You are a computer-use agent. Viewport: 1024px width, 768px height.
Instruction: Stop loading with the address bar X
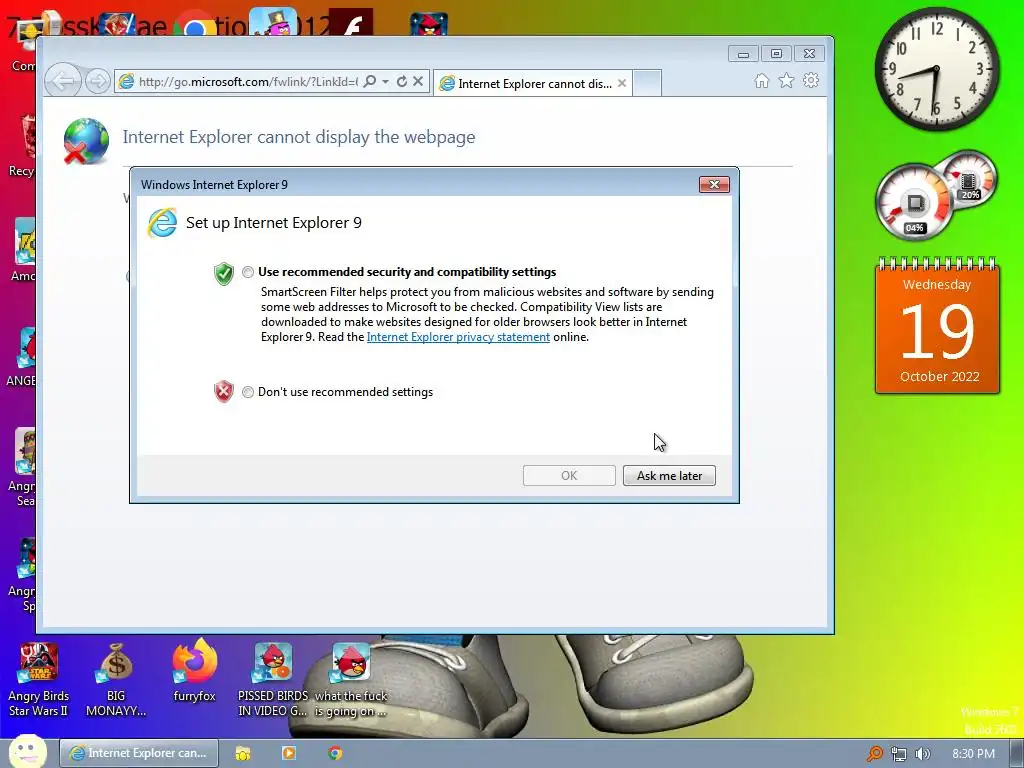pos(418,82)
